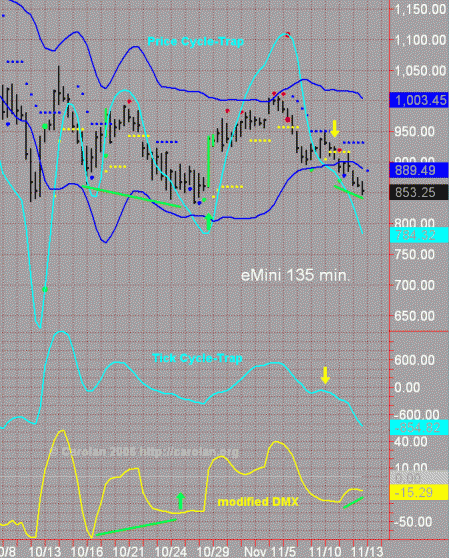Click the cyan 784.32 cycle value badge
The image size is (449, 558).
419,235
